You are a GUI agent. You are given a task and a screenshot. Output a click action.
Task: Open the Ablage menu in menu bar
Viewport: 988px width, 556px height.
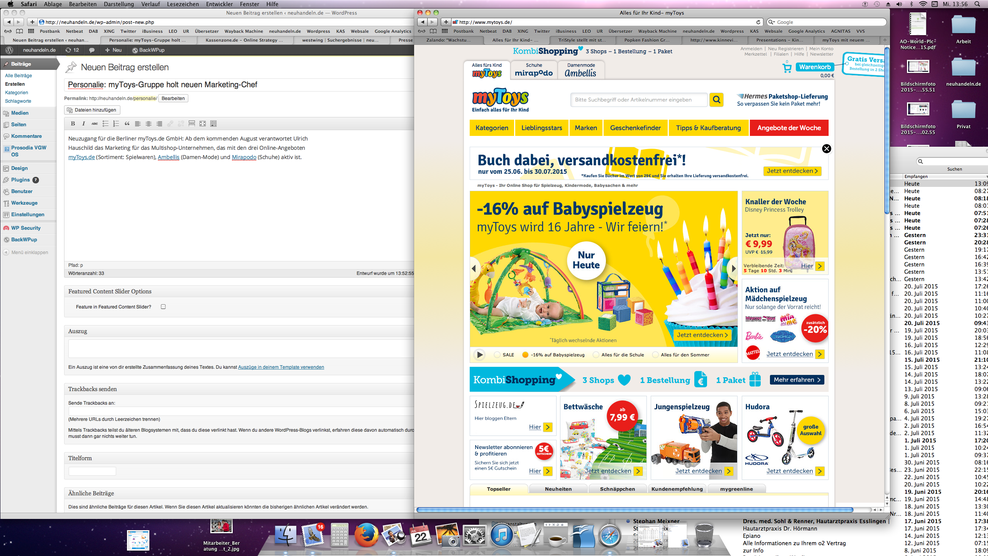click(52, 4)
